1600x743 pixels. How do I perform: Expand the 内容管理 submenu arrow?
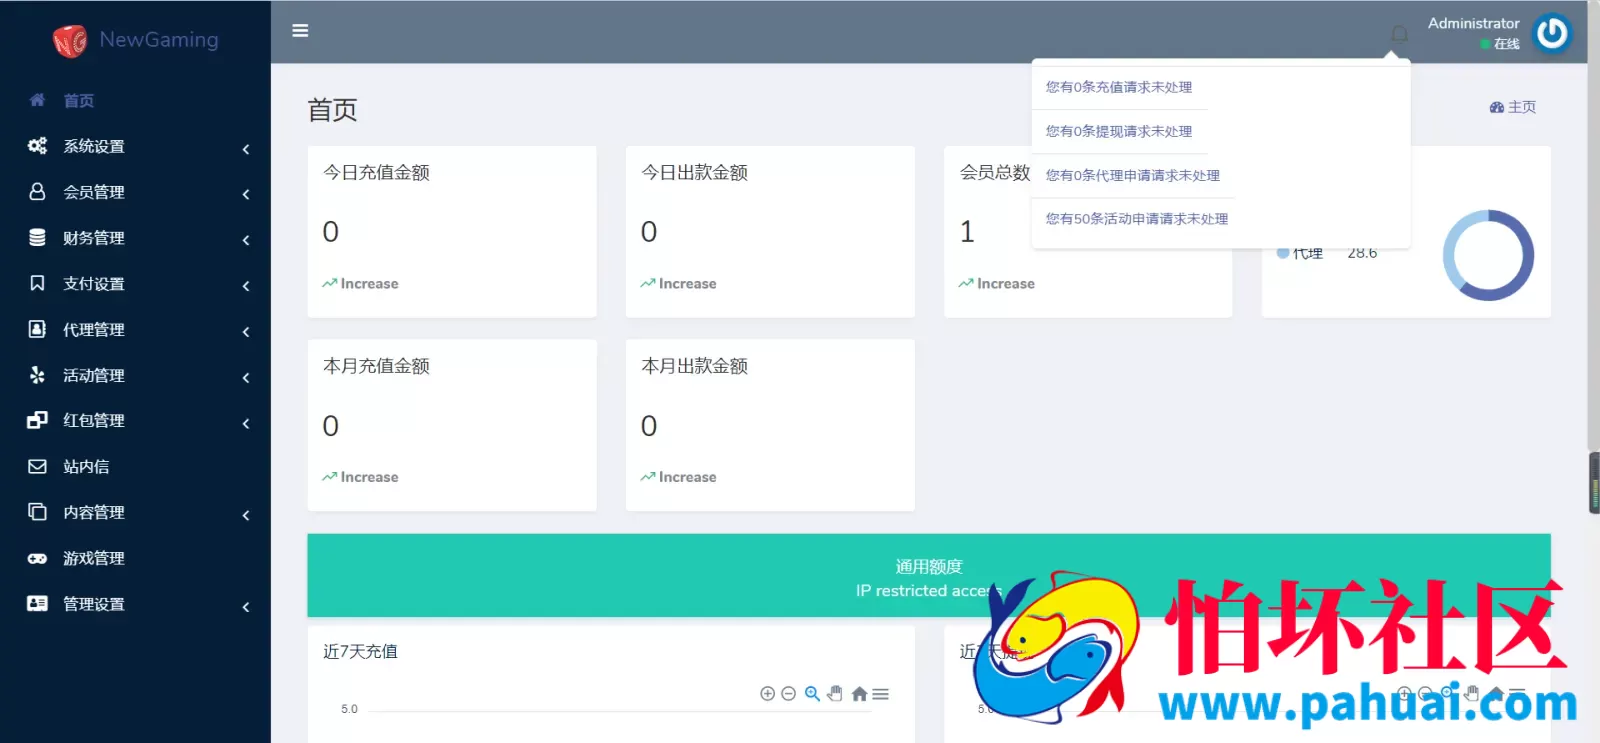click(x=246, y=515)
